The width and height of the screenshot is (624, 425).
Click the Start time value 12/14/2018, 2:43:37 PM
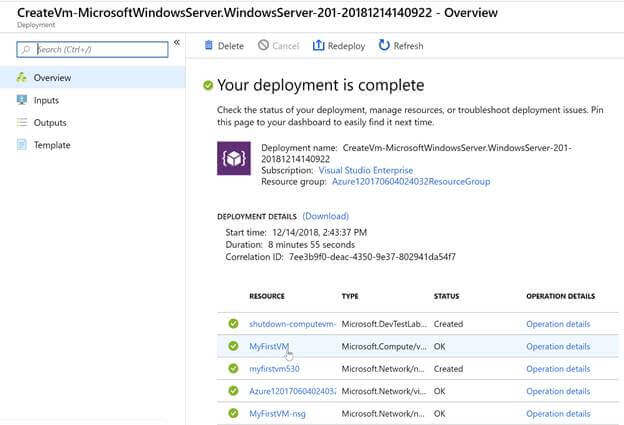pyautogui.click(x=320, y=232)
